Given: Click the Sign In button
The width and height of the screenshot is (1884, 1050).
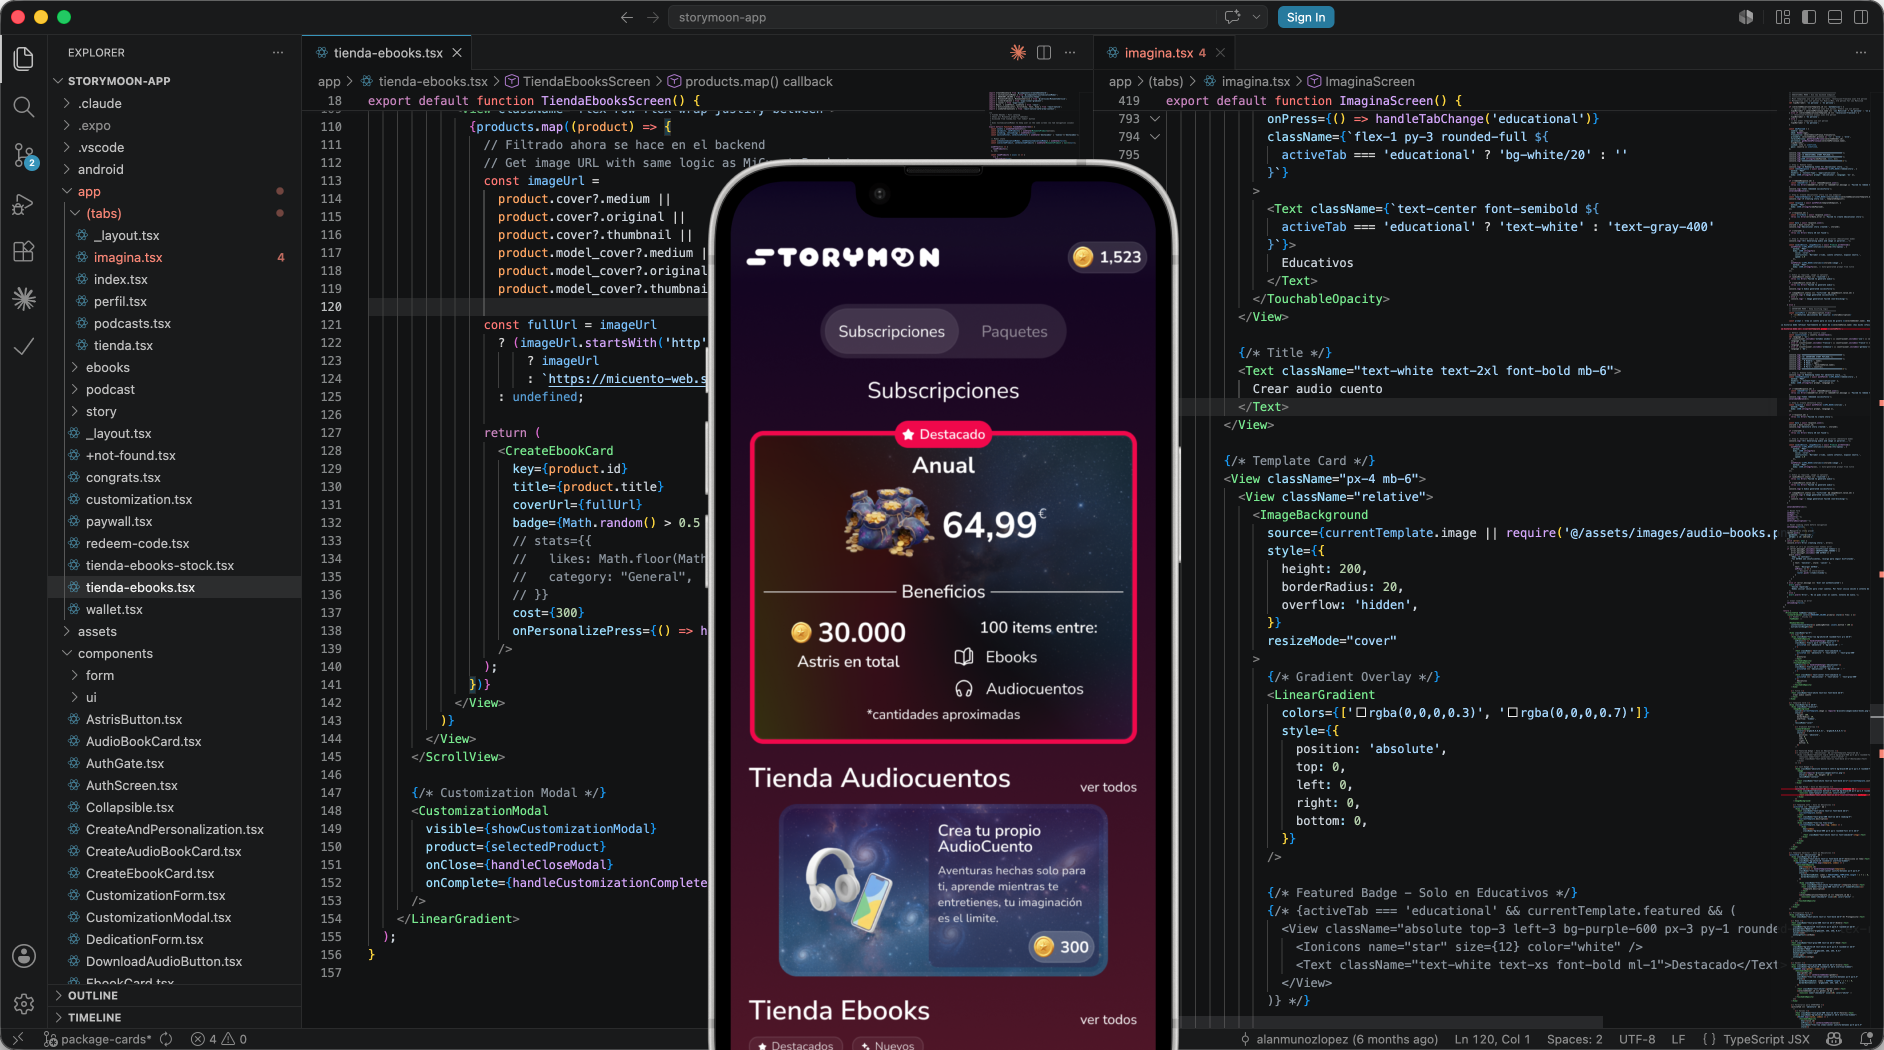Looking at the screenshot, I should (1305, 17).
